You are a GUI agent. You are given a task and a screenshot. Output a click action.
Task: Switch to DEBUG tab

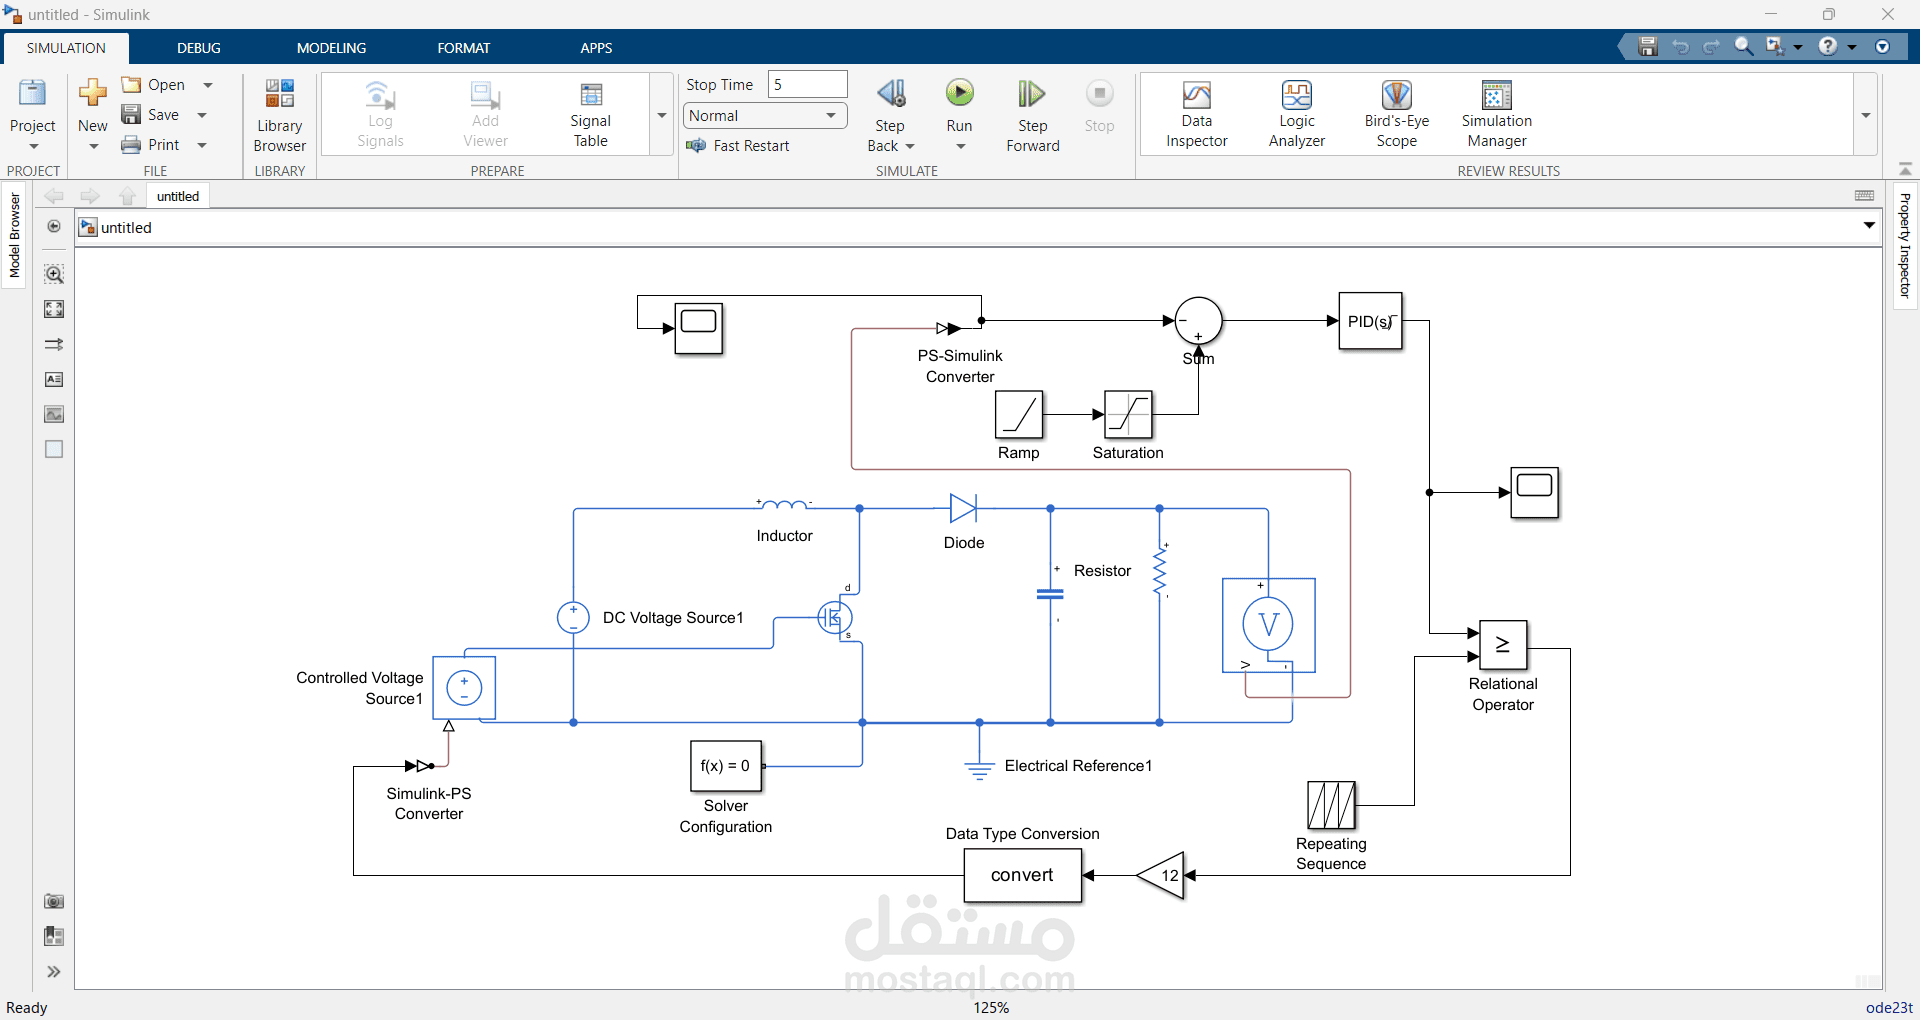coord(199,48)
